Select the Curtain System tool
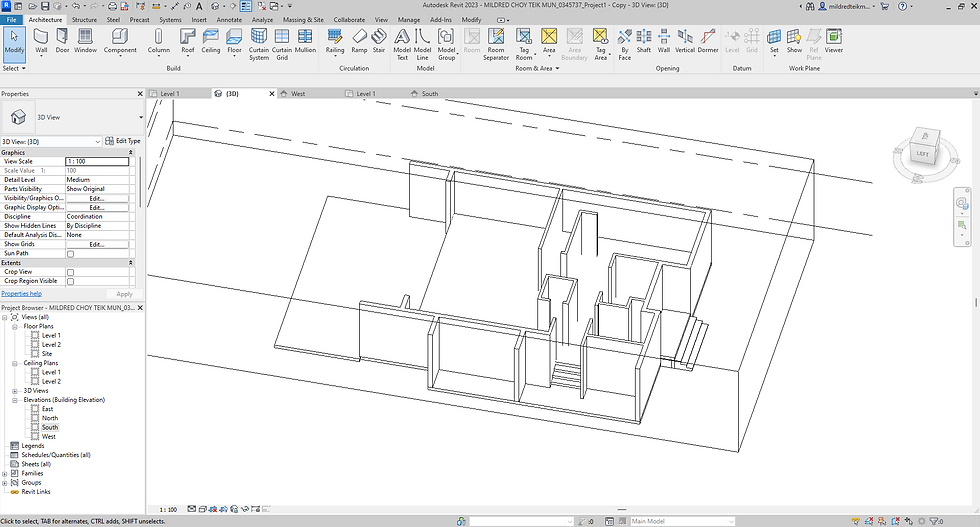The height and width of the screenshot is (527, 980). click(x=259, y=44)
